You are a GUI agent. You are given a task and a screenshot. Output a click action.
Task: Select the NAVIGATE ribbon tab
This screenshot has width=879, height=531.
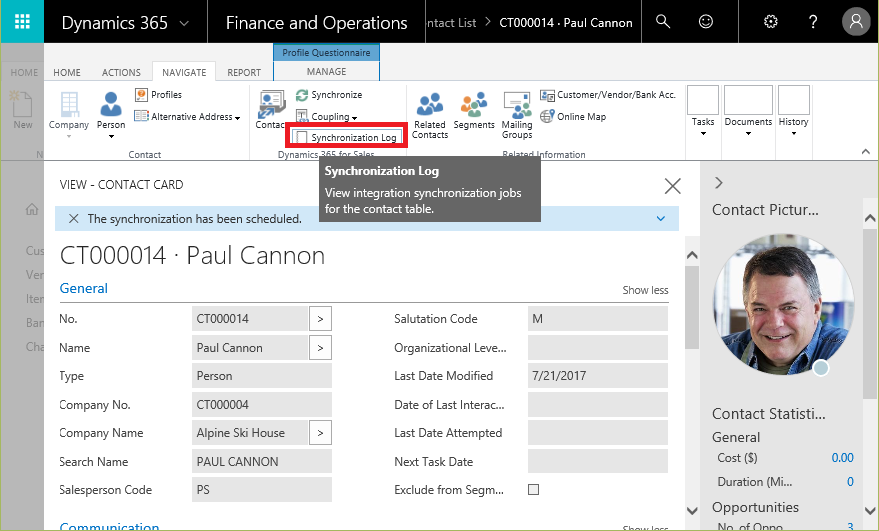coord(184,72)
